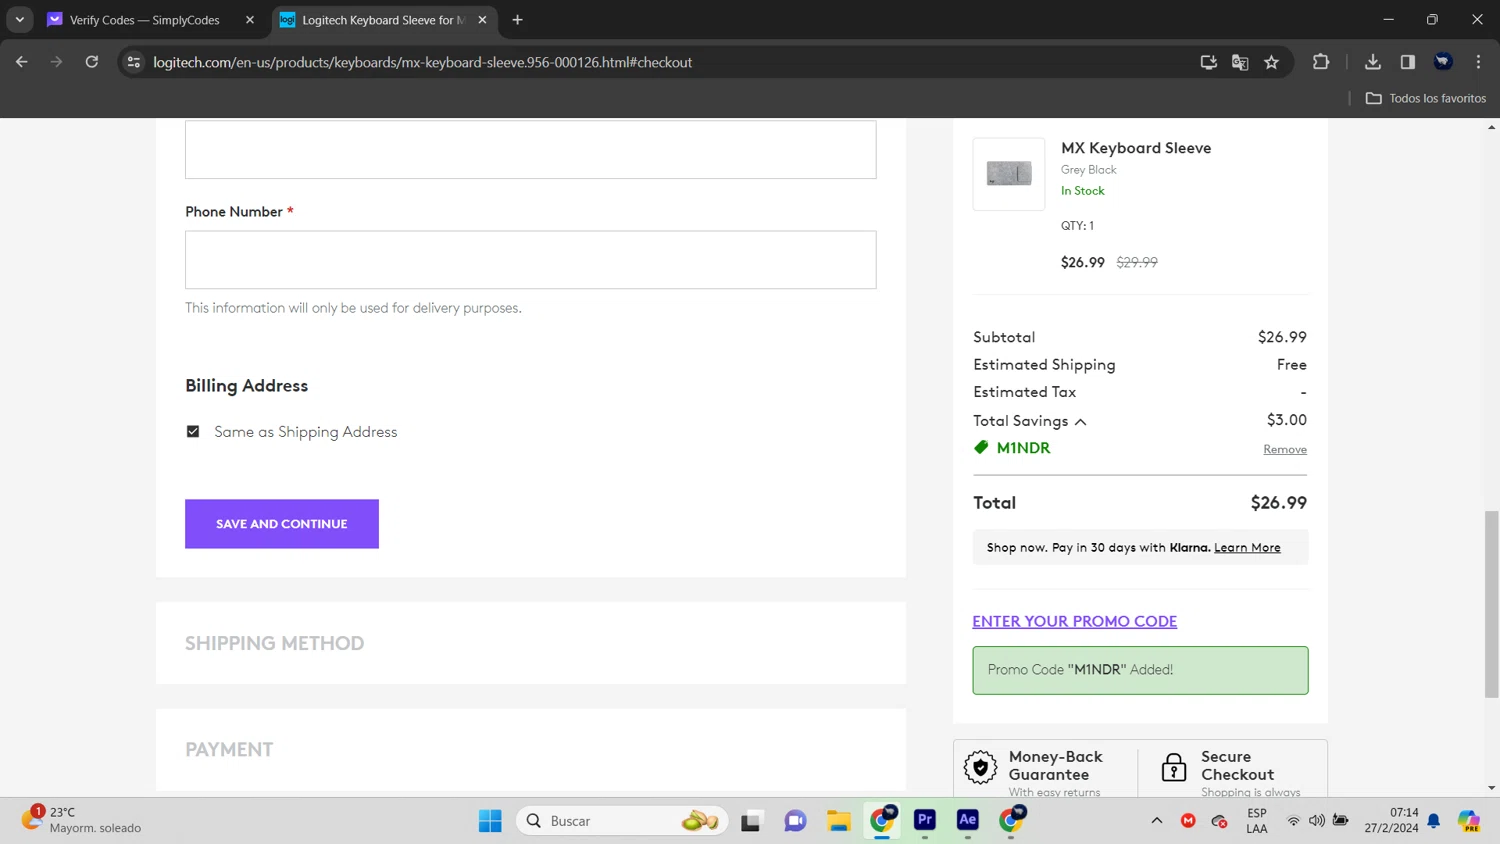Viewport: 1500px width, 844px height.
Task: Launch Copilot from the taskbar corner
Action: click(x=1469, y=821)
